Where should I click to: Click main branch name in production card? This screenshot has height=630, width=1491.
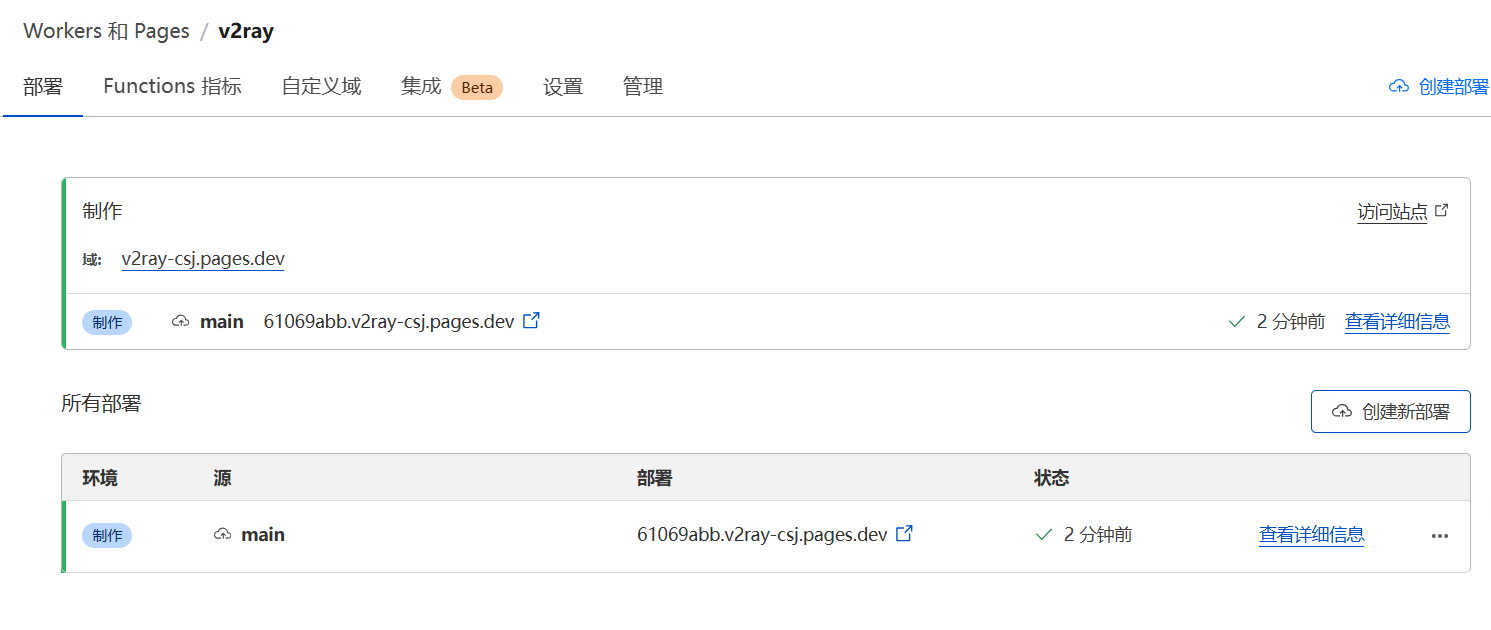point(222,322)
